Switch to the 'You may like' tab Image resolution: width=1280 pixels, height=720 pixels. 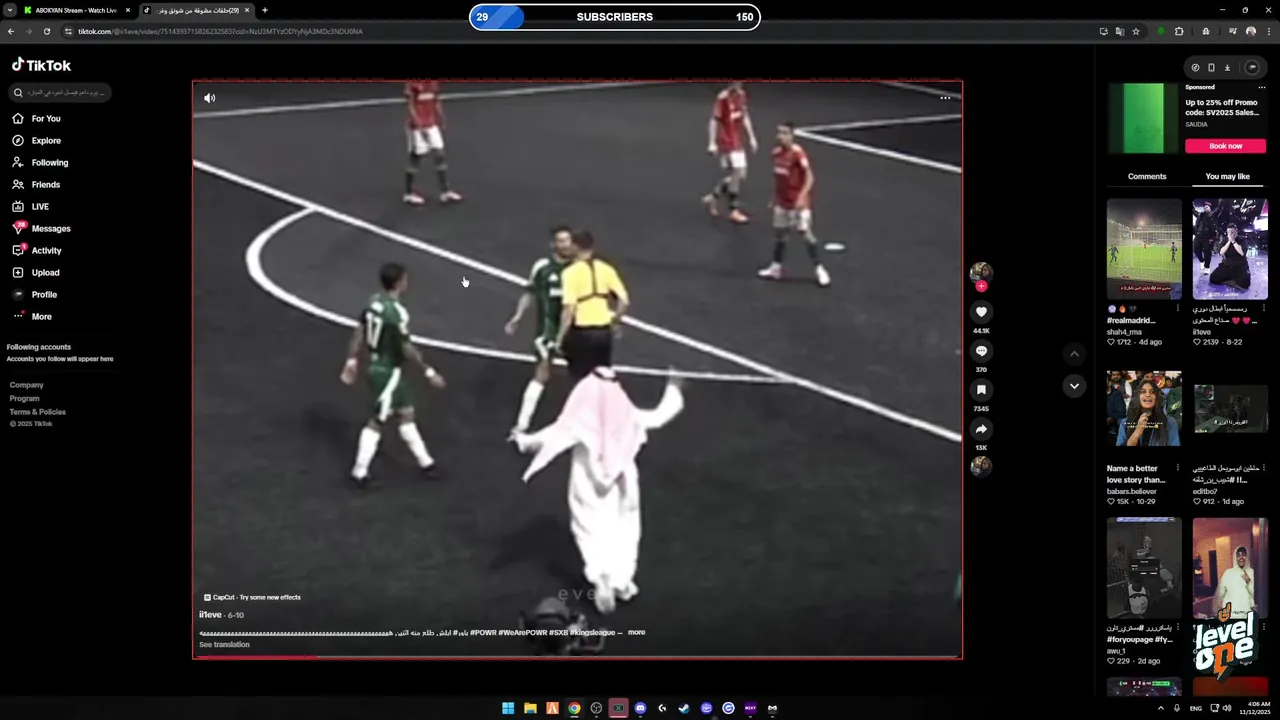(1228, 176)
